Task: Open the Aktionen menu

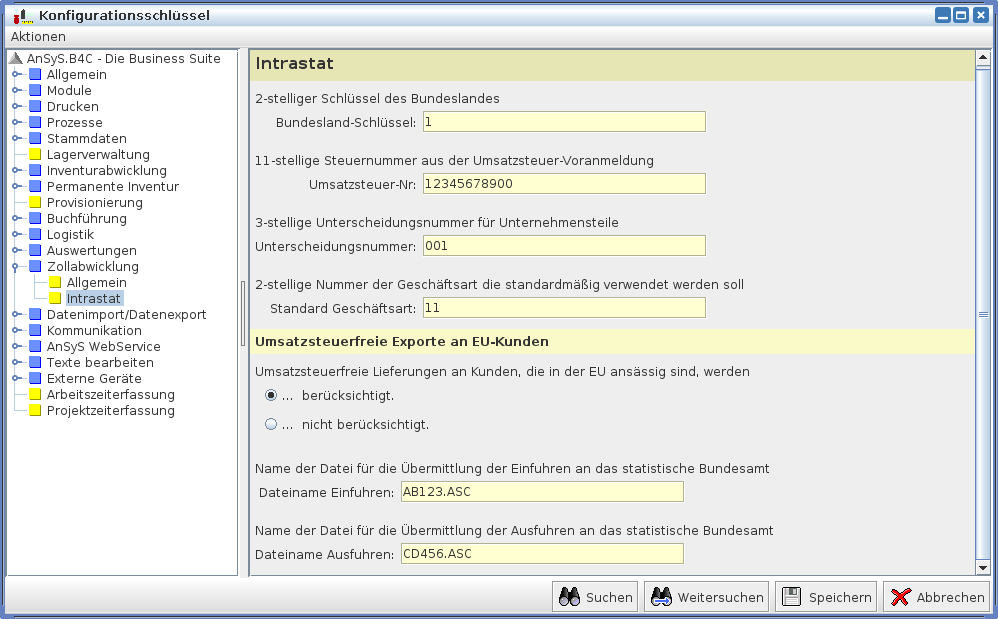Action: (x=38, y=36)
